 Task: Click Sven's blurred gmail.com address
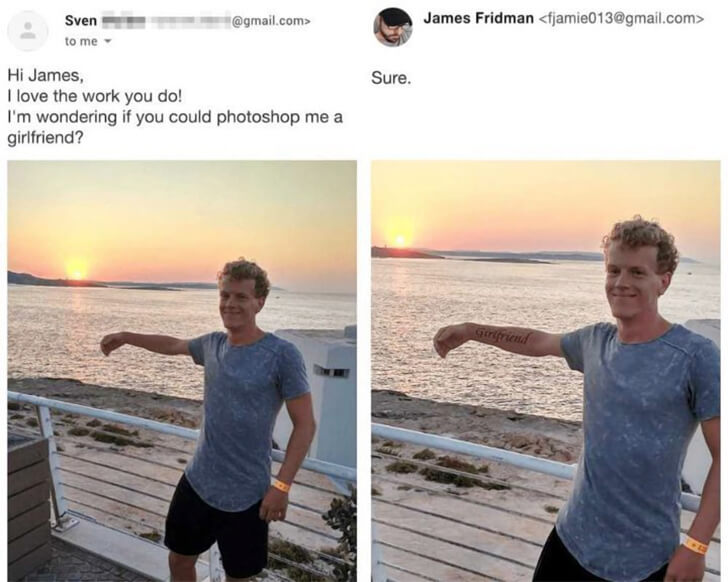pyautogui.click(x=205, y=21)
